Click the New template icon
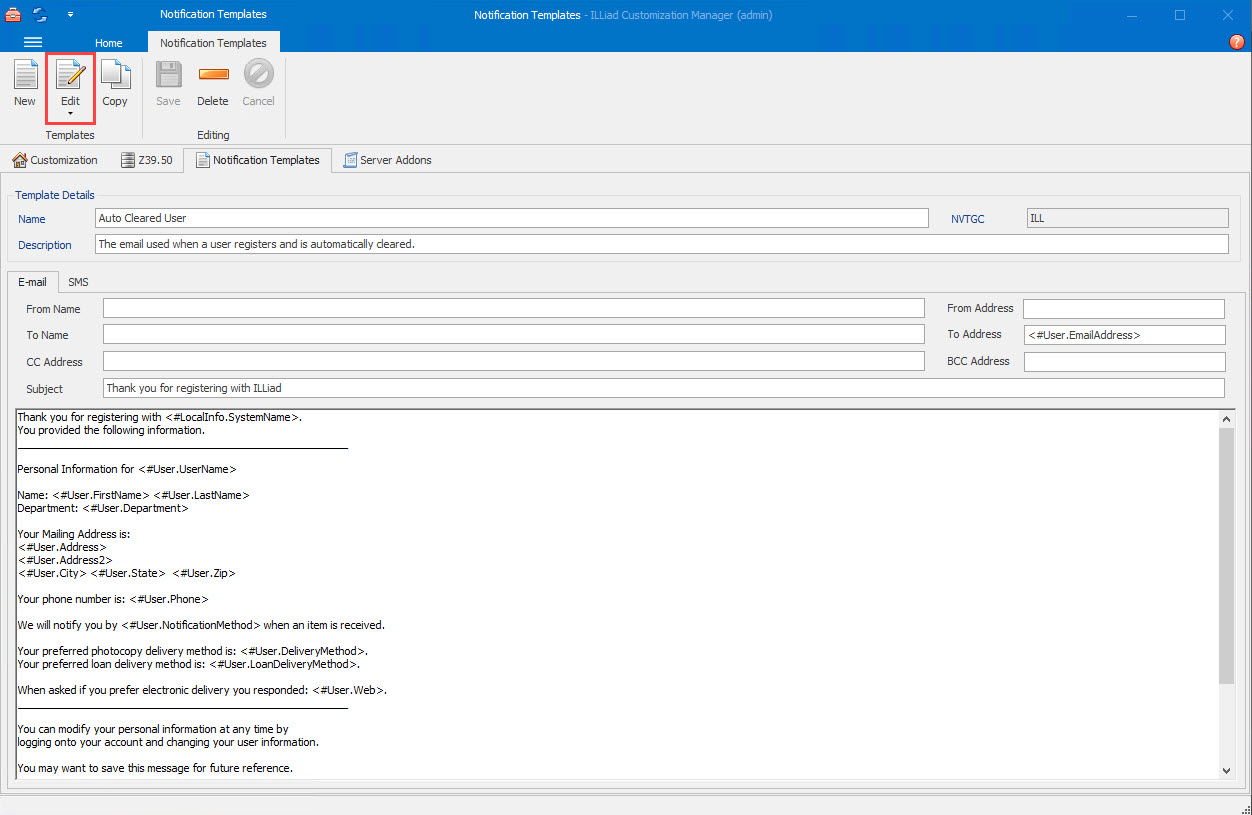 tap(25, 76)
